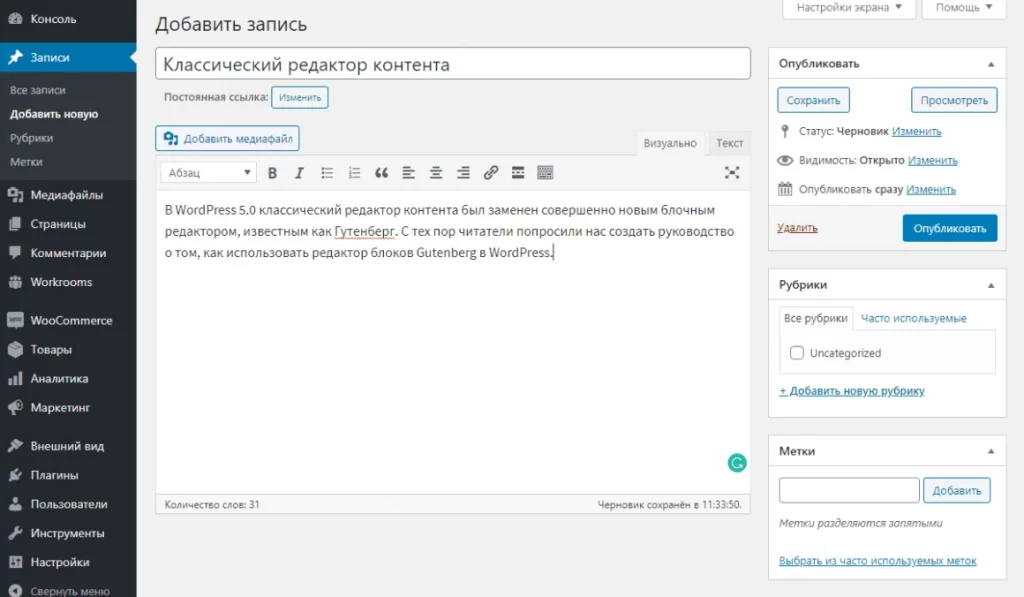Apply italic formatting to text
Viewport: 1024px width, 597px height.
tap(299, 173)
